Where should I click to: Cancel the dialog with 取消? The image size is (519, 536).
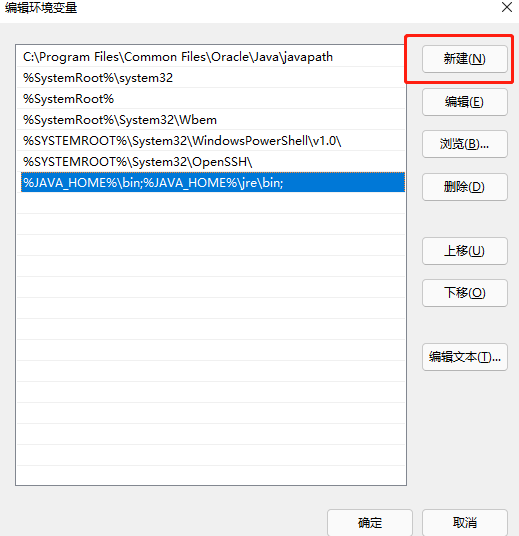coord(465,523)
